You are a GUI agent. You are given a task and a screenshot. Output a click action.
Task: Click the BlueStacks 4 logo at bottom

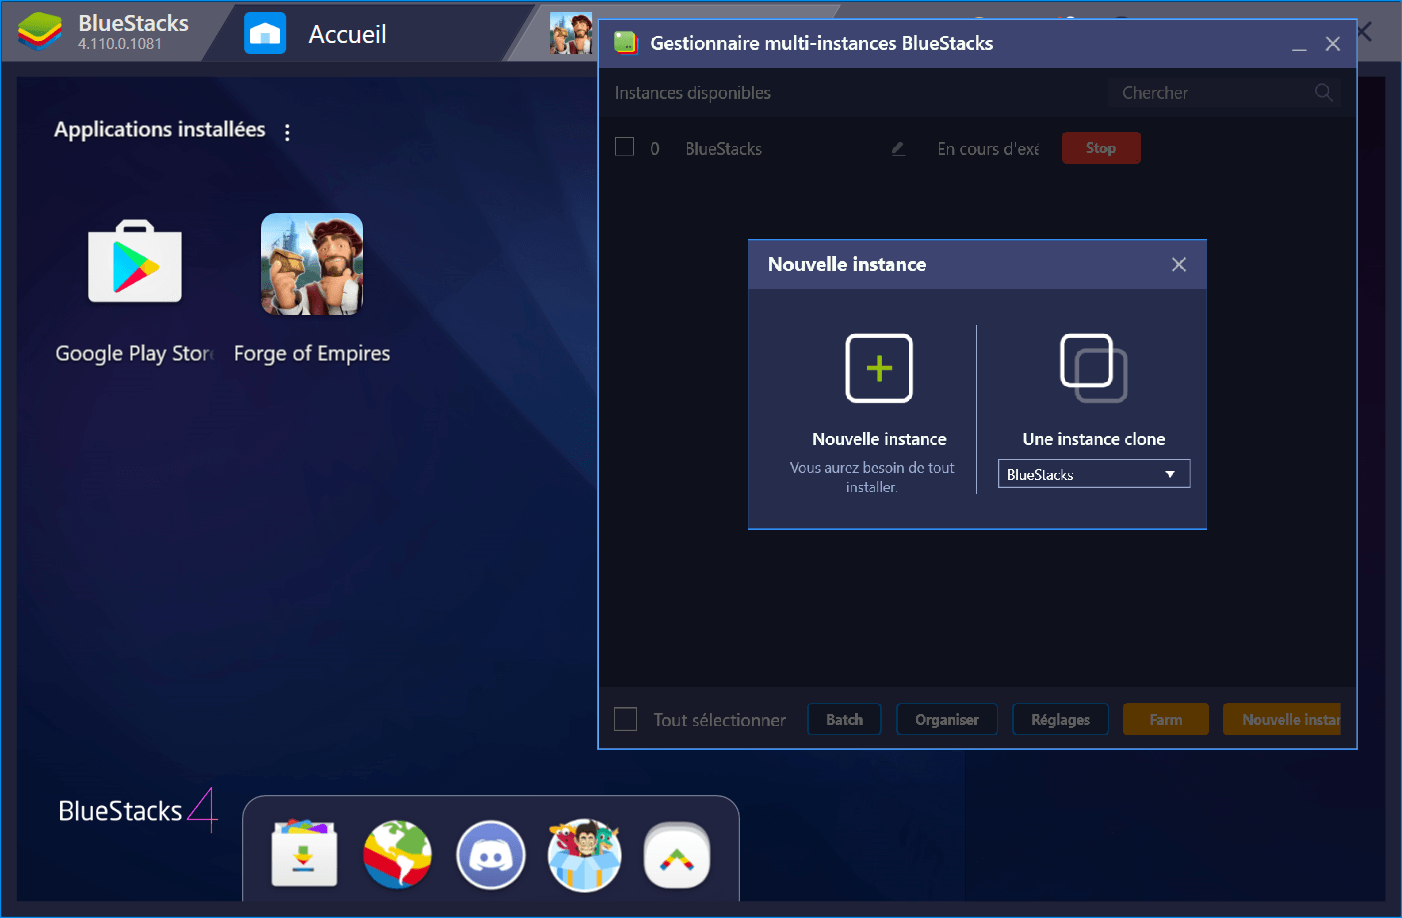point(138,810)
